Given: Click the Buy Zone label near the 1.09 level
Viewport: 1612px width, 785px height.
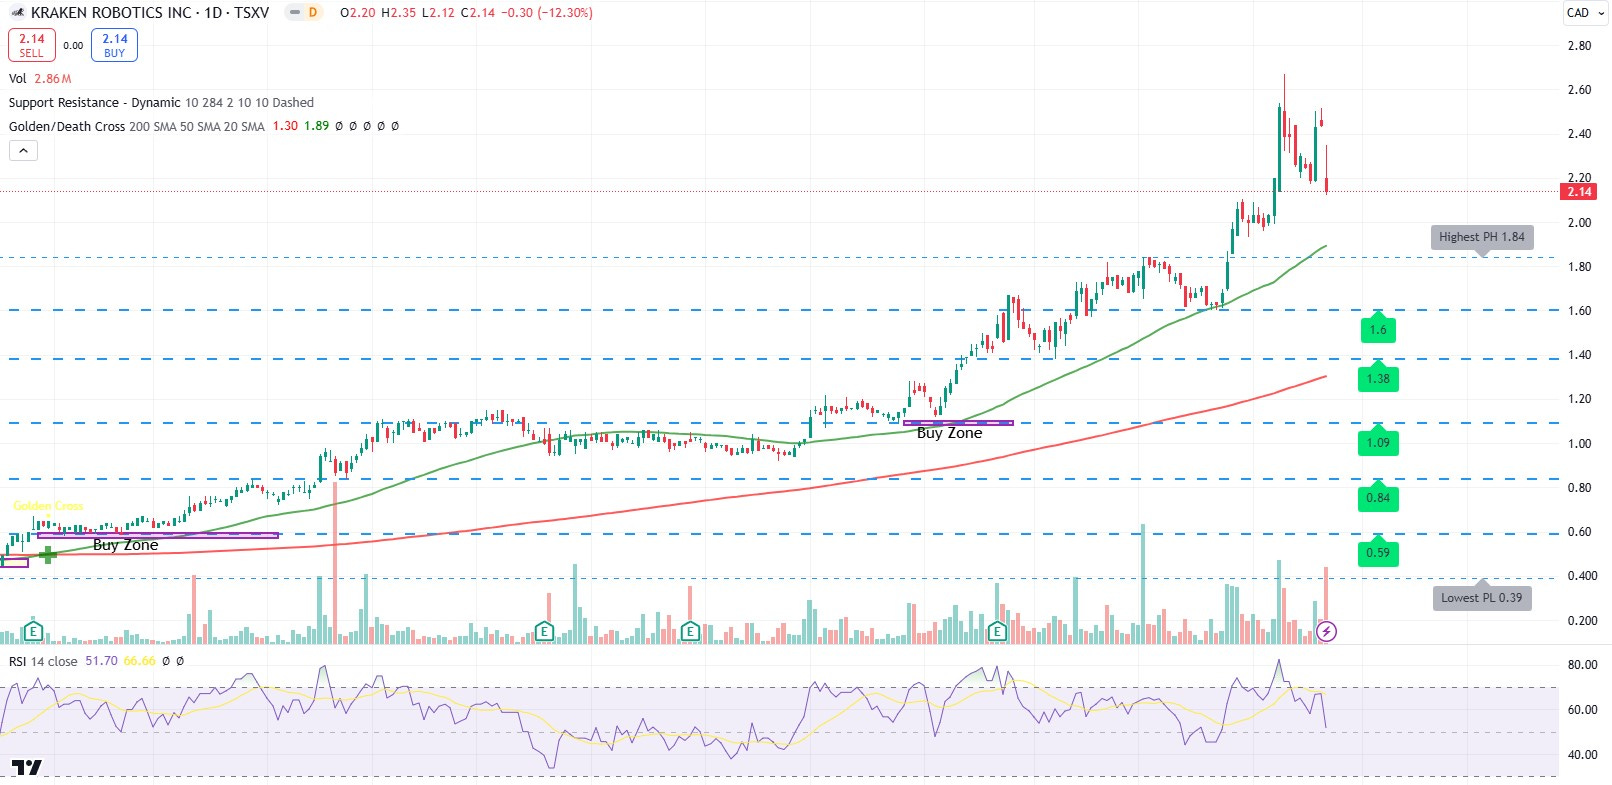Looking at the screenshot, I should click(949, 433).
